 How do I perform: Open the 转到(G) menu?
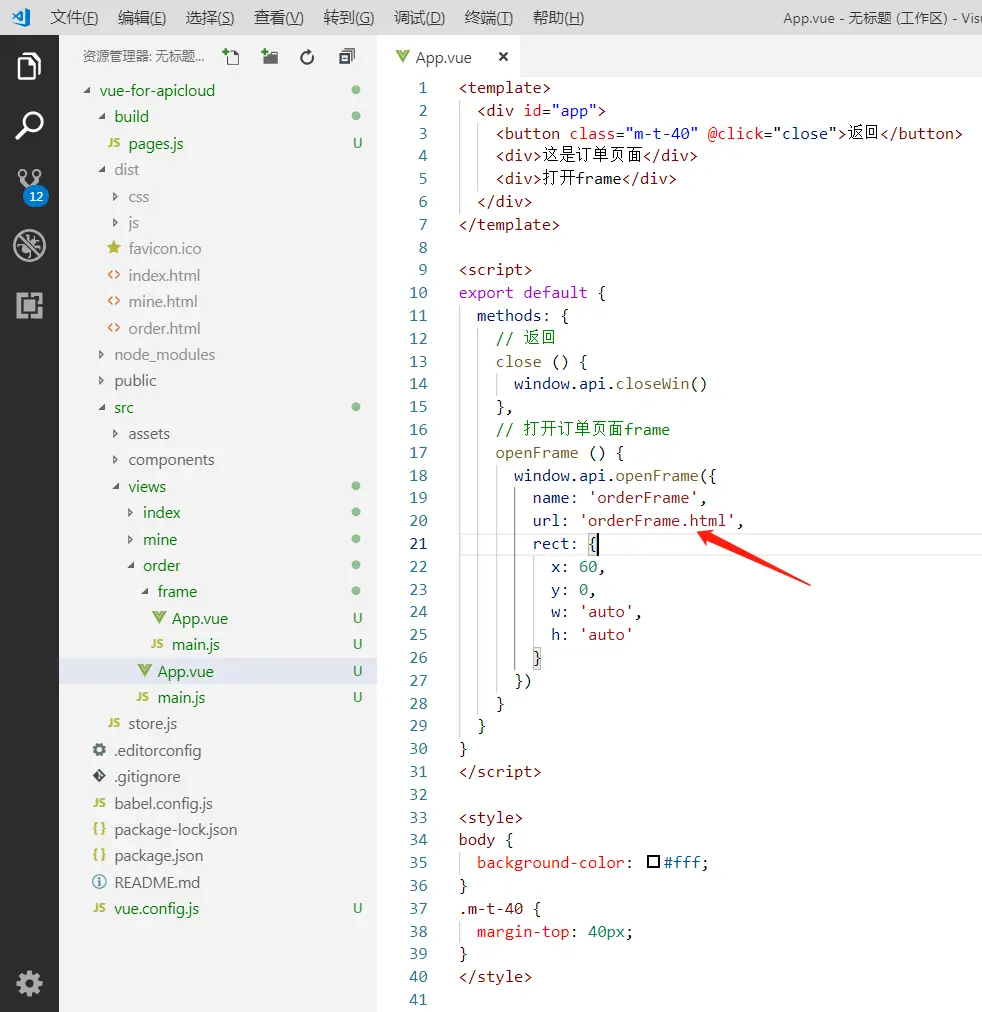pos(349,17)
